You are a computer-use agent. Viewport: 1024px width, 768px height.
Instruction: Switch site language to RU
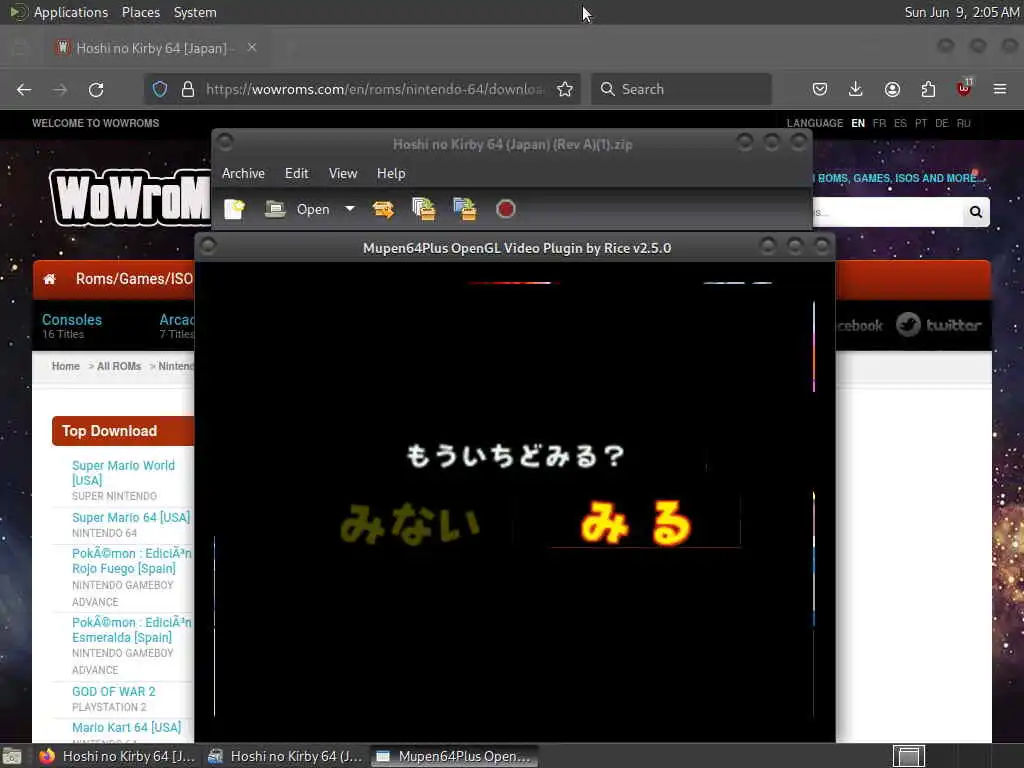(963, 123)
